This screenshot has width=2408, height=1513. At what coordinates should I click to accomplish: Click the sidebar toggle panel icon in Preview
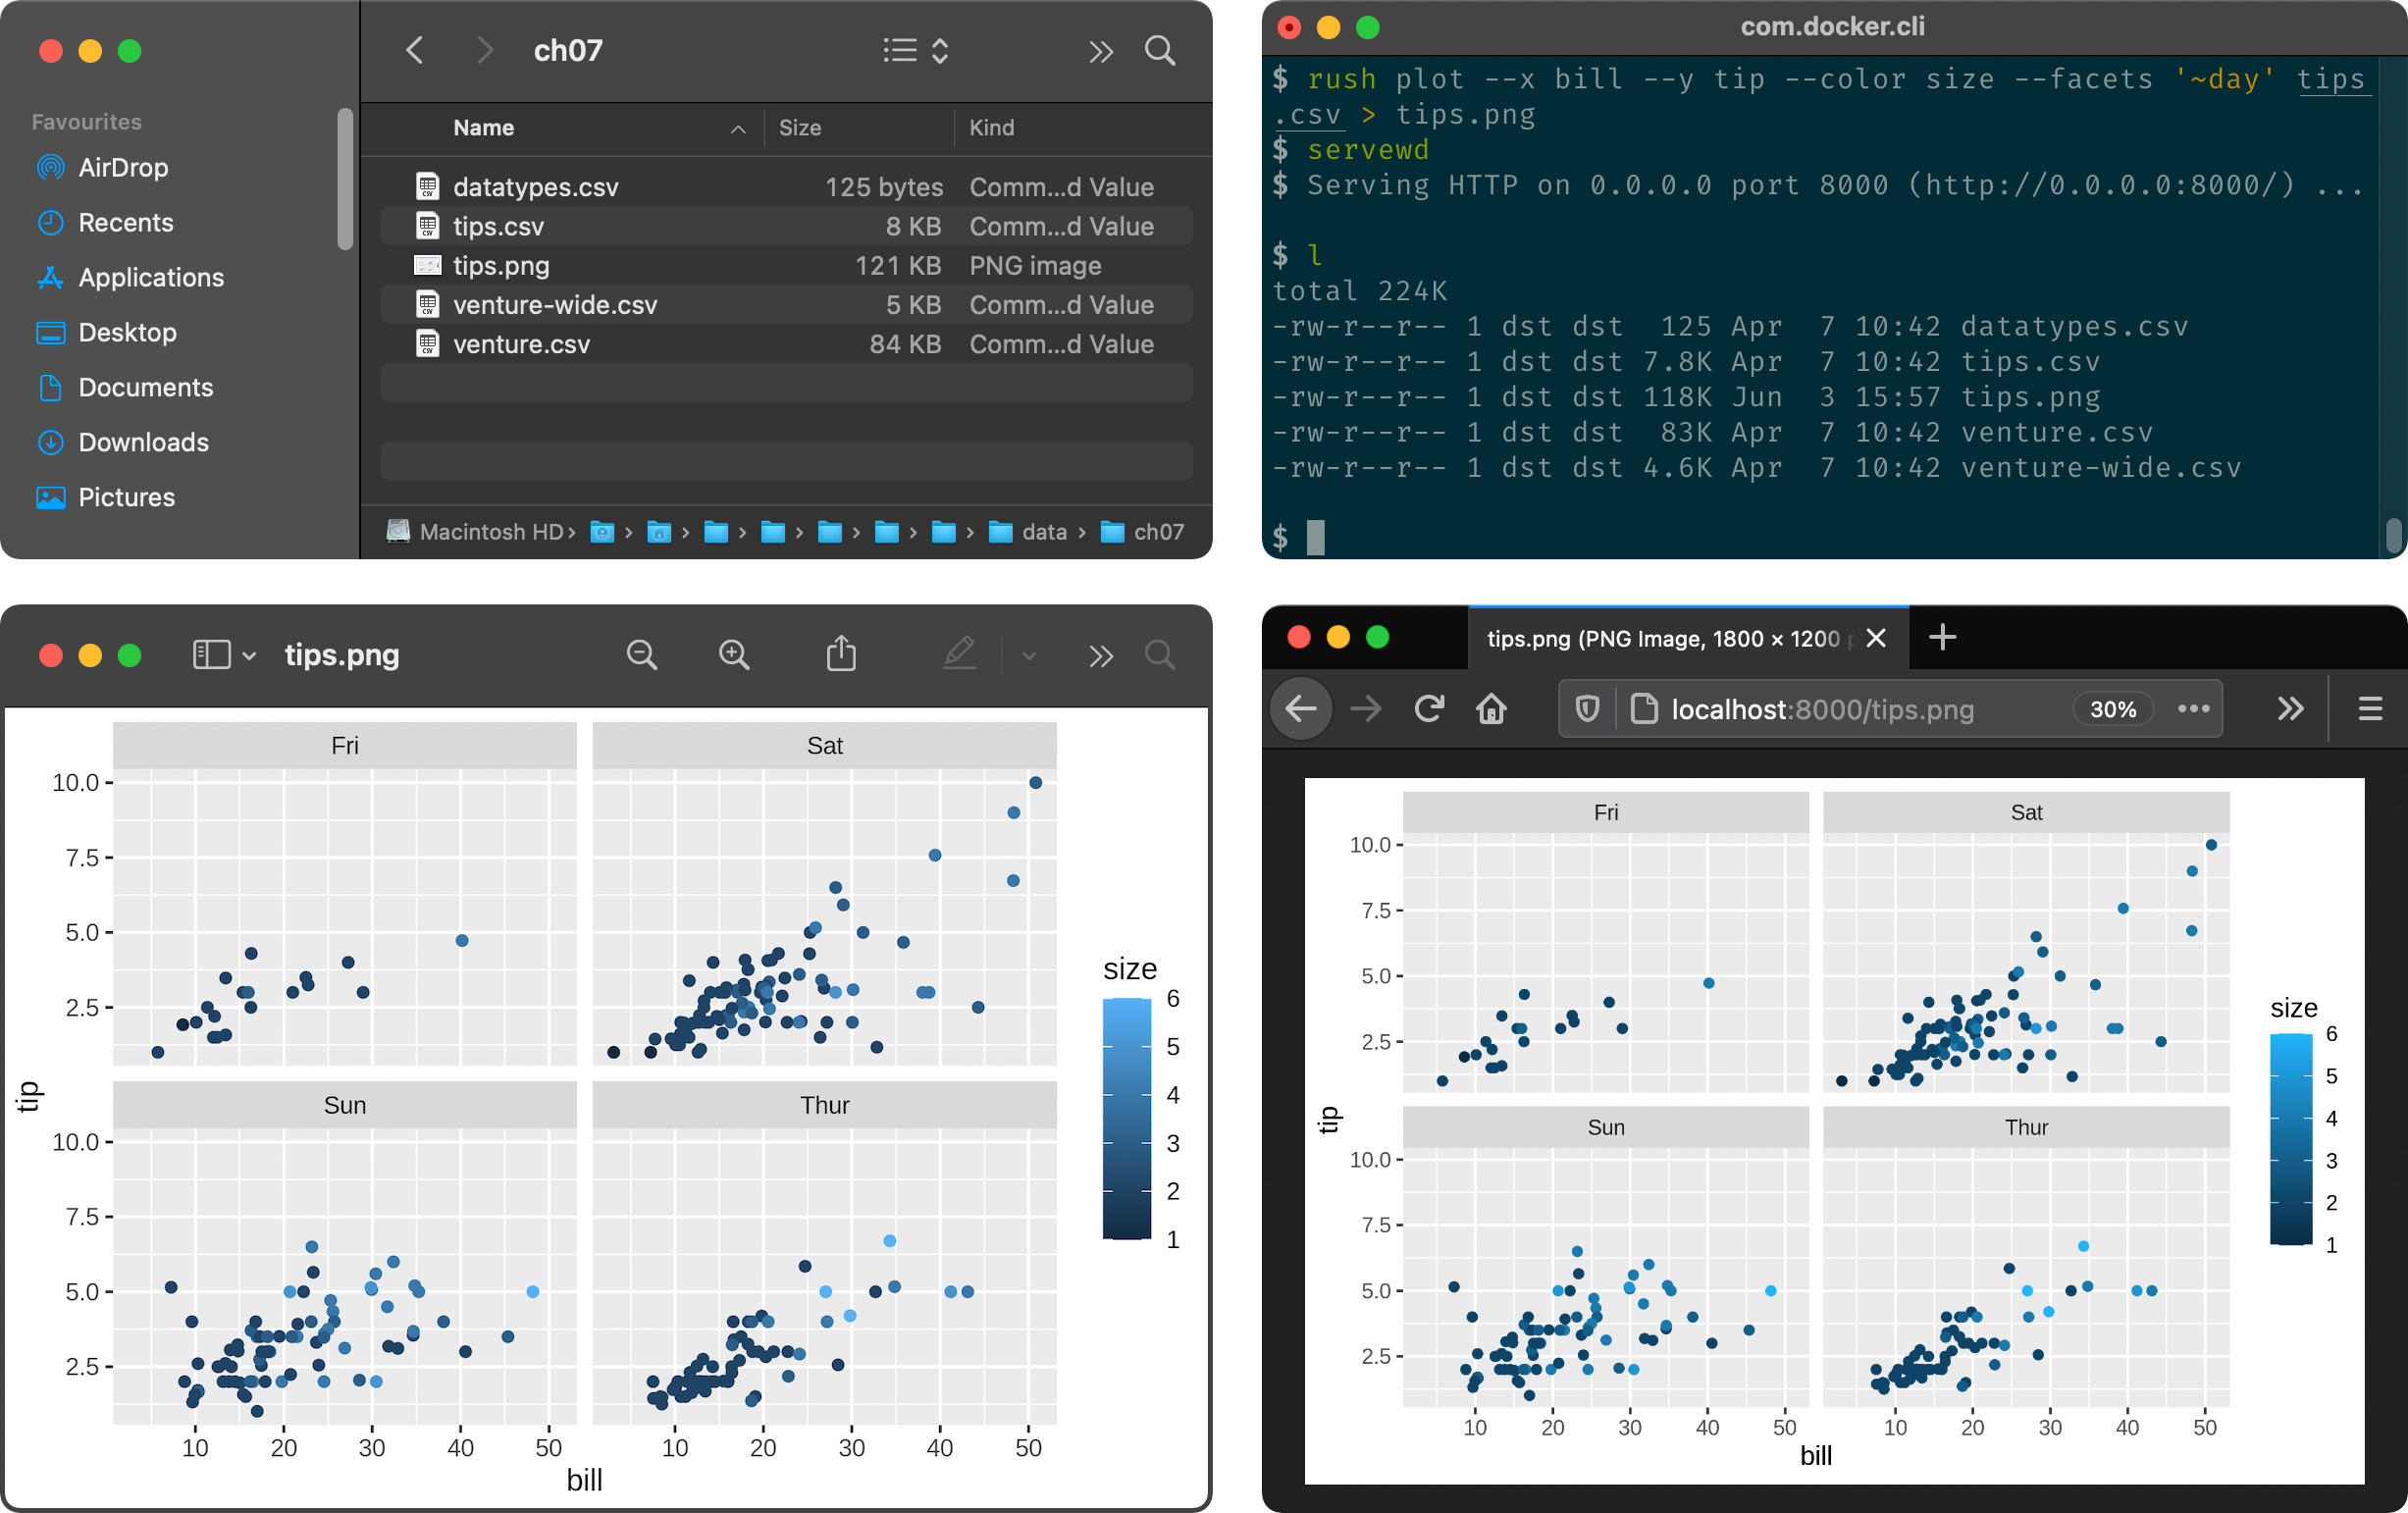[206, 655]
